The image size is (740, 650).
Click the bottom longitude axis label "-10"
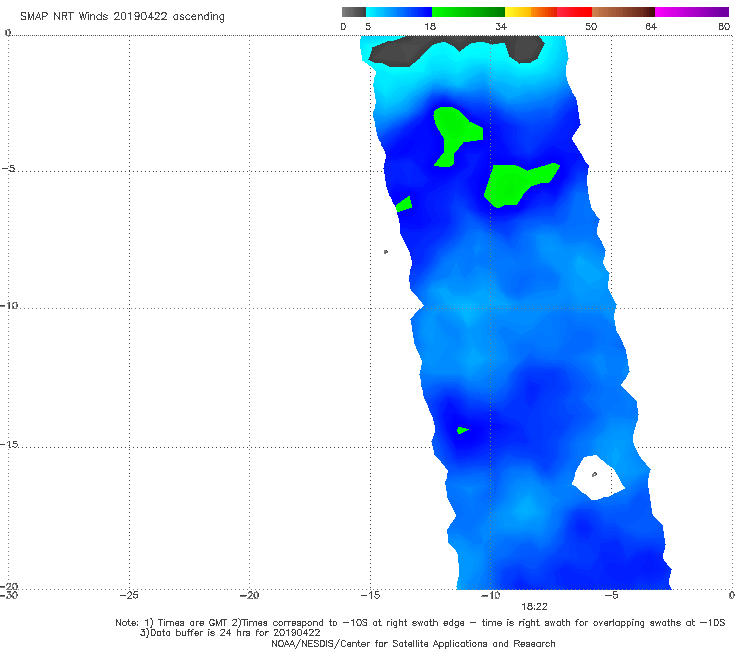491,595
